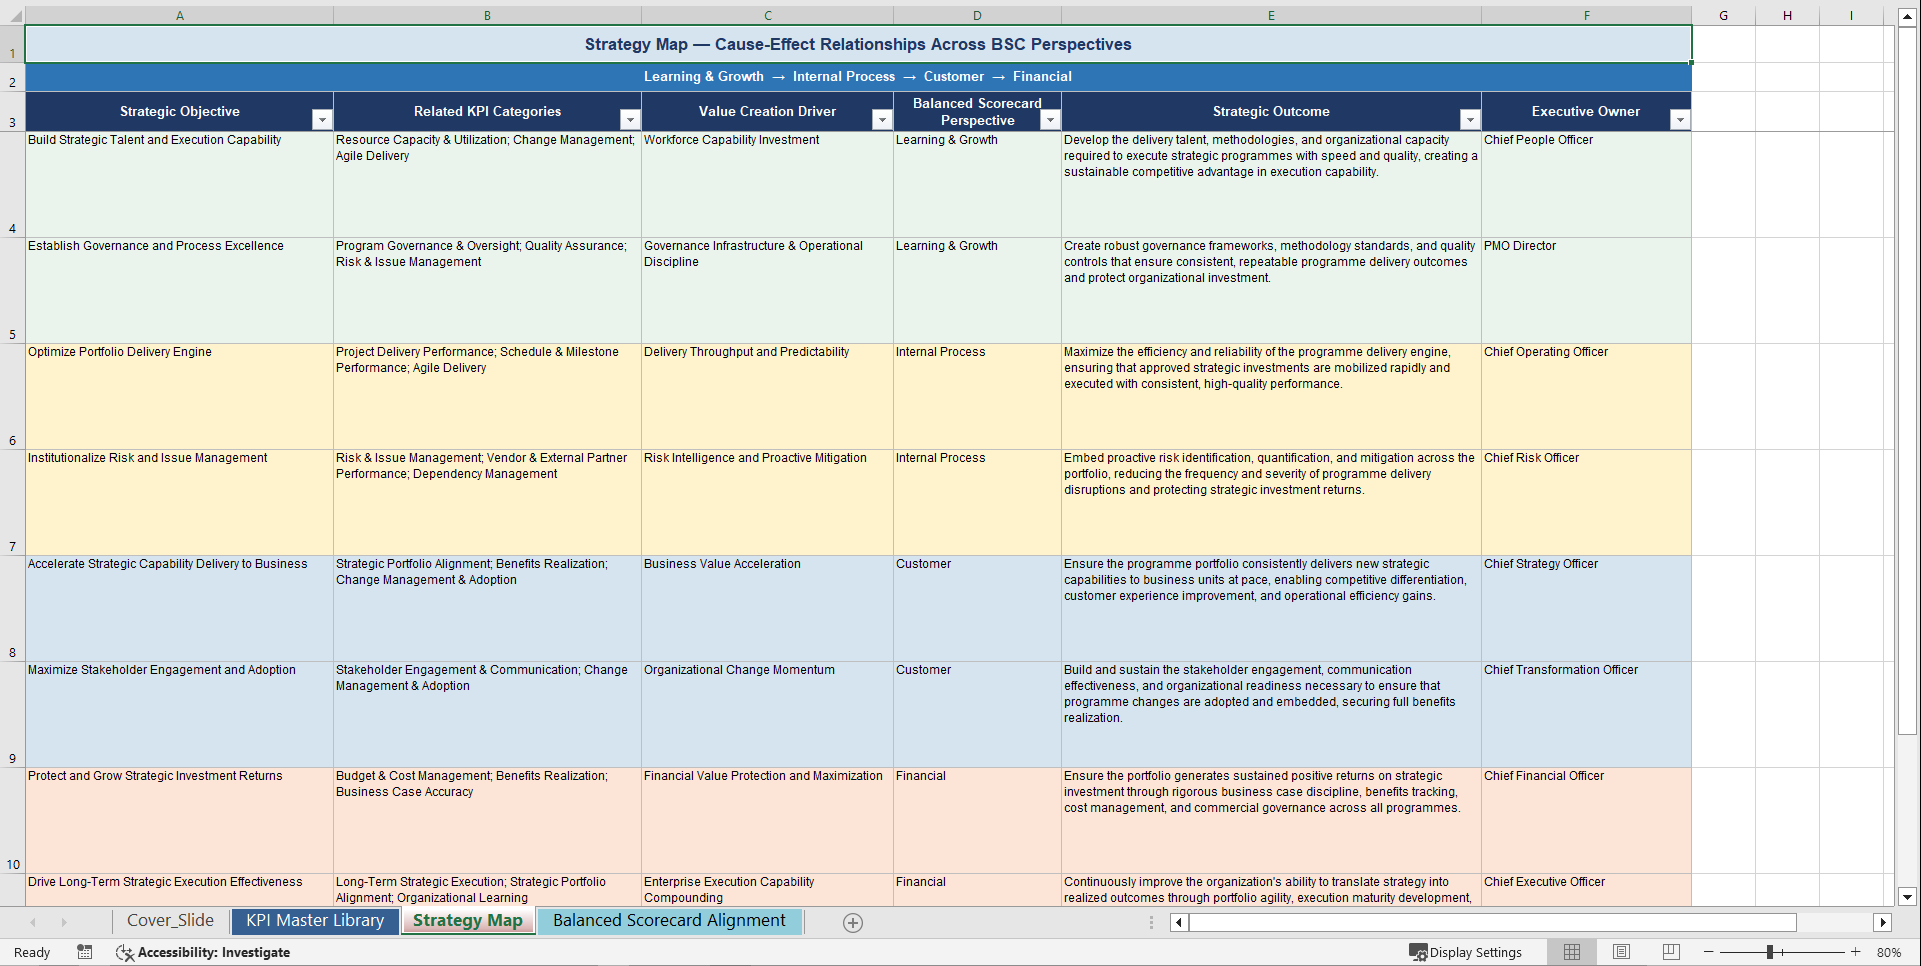Select 'Optimize Portfolio Delivery Engine' cell

click(180, 397)
